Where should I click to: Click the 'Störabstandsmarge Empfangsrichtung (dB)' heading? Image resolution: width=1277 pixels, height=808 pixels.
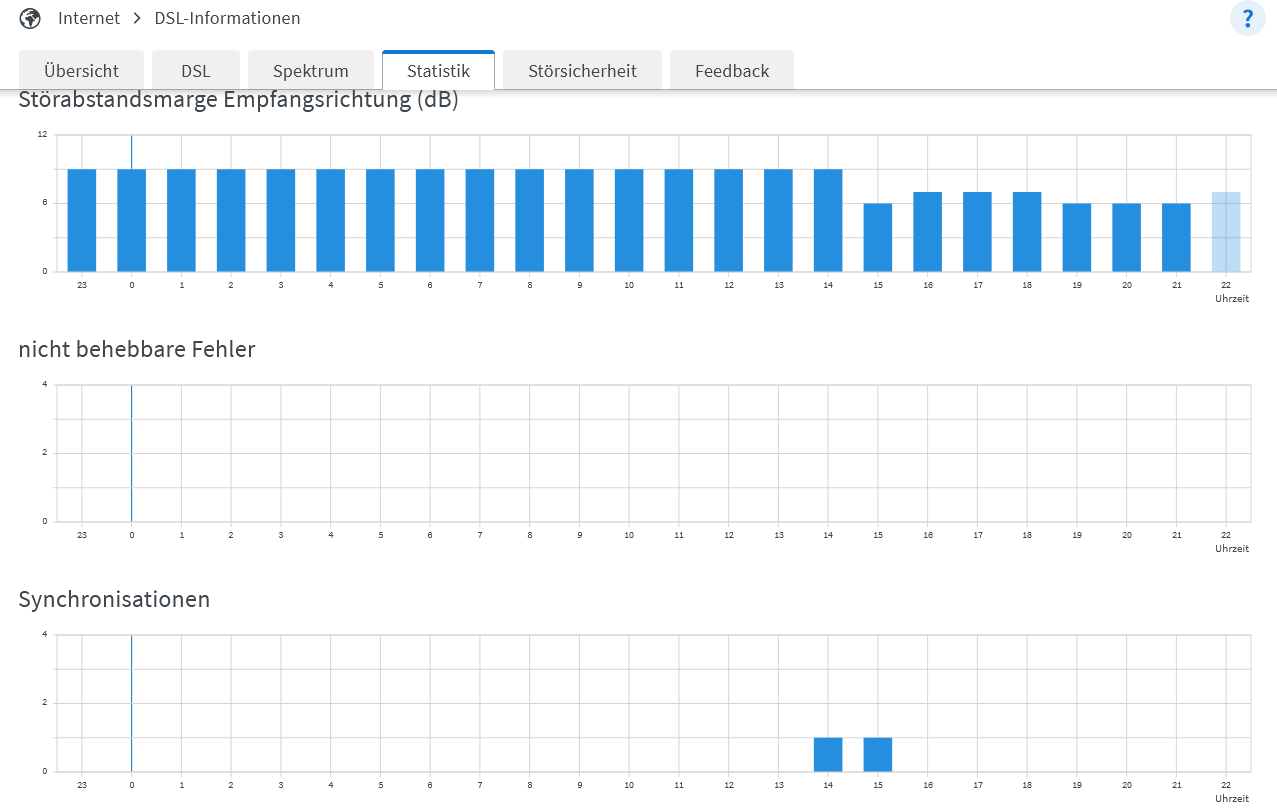tap(239, 100)
